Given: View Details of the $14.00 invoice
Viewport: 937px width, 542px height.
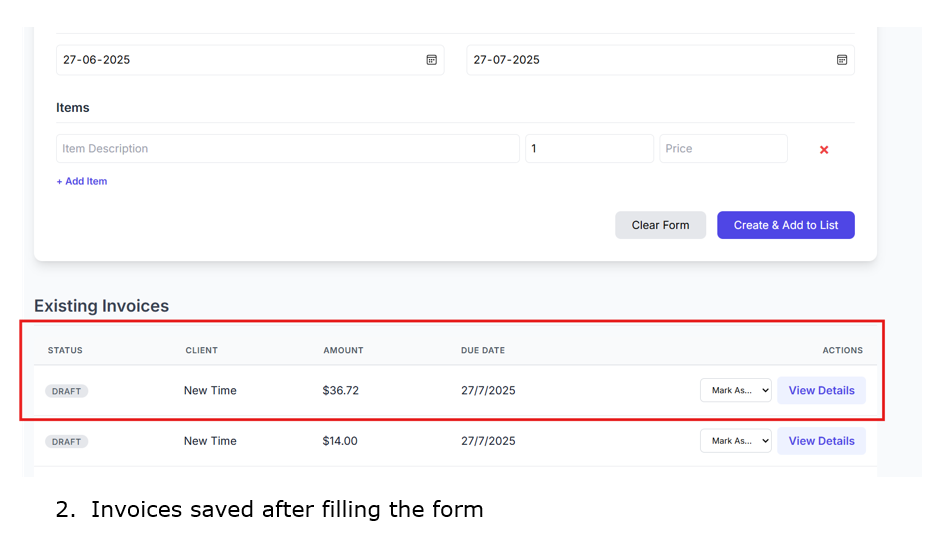Looking at the screenshot, I should click(x=821, y=441).
